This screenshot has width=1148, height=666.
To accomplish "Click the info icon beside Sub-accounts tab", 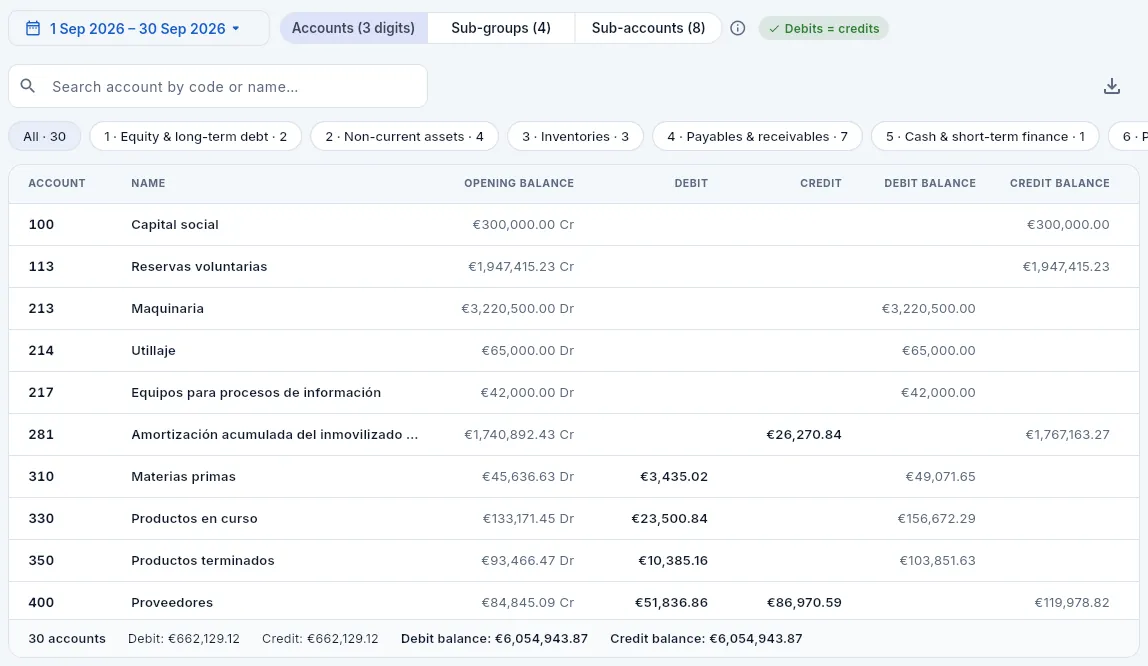I will [737, 29].
